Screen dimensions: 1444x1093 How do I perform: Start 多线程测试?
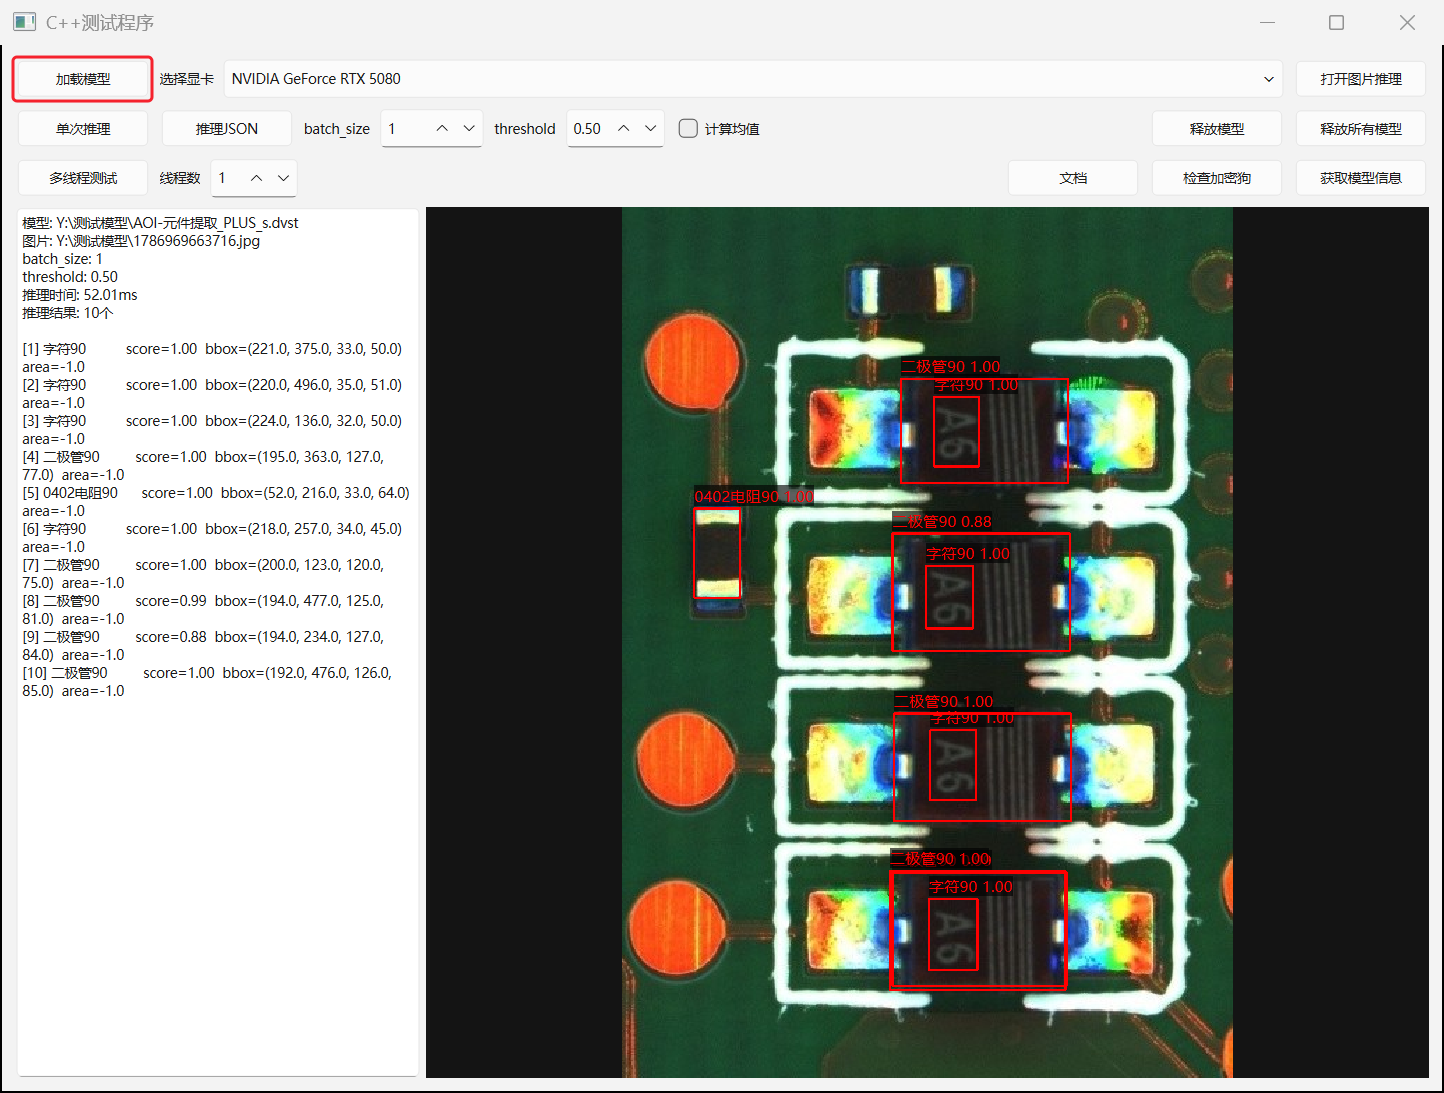coord(83,178)
